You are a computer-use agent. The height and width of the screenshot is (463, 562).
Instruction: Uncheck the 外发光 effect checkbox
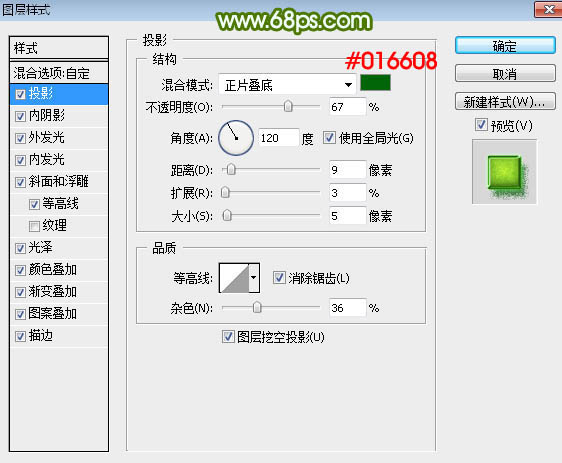[x=20, y=138]
